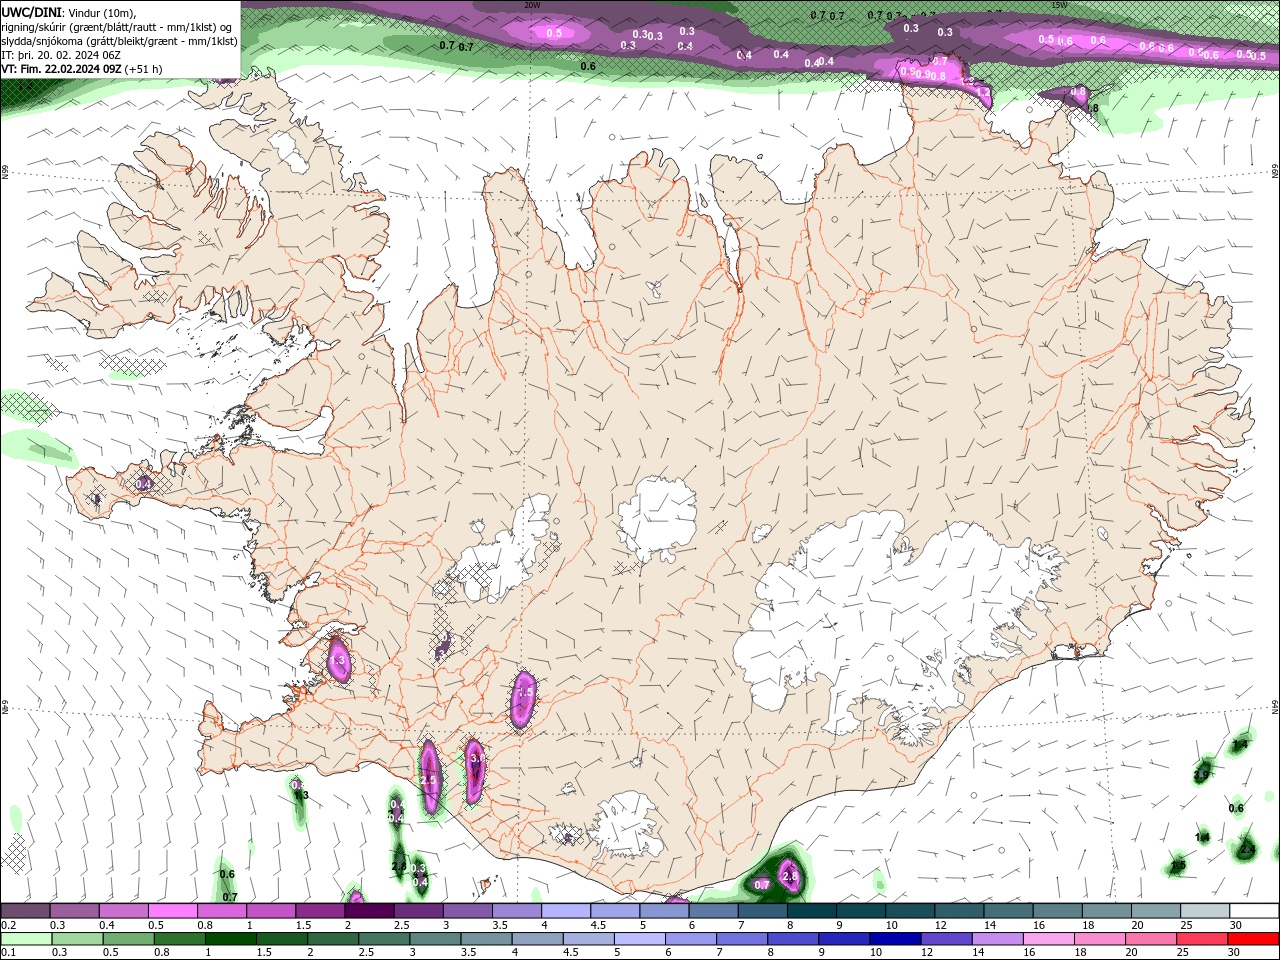
Task: Click the purple snow cell labelled 2.5 near the southwest coast
Action: click(x=429, y=777)
